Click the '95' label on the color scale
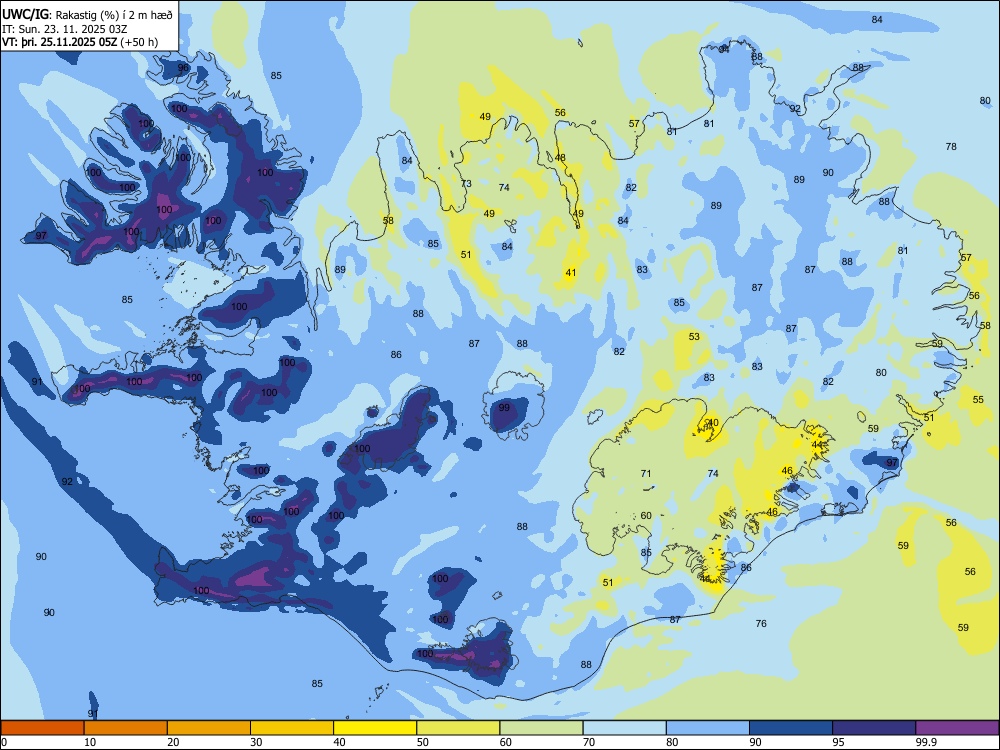 839,742
